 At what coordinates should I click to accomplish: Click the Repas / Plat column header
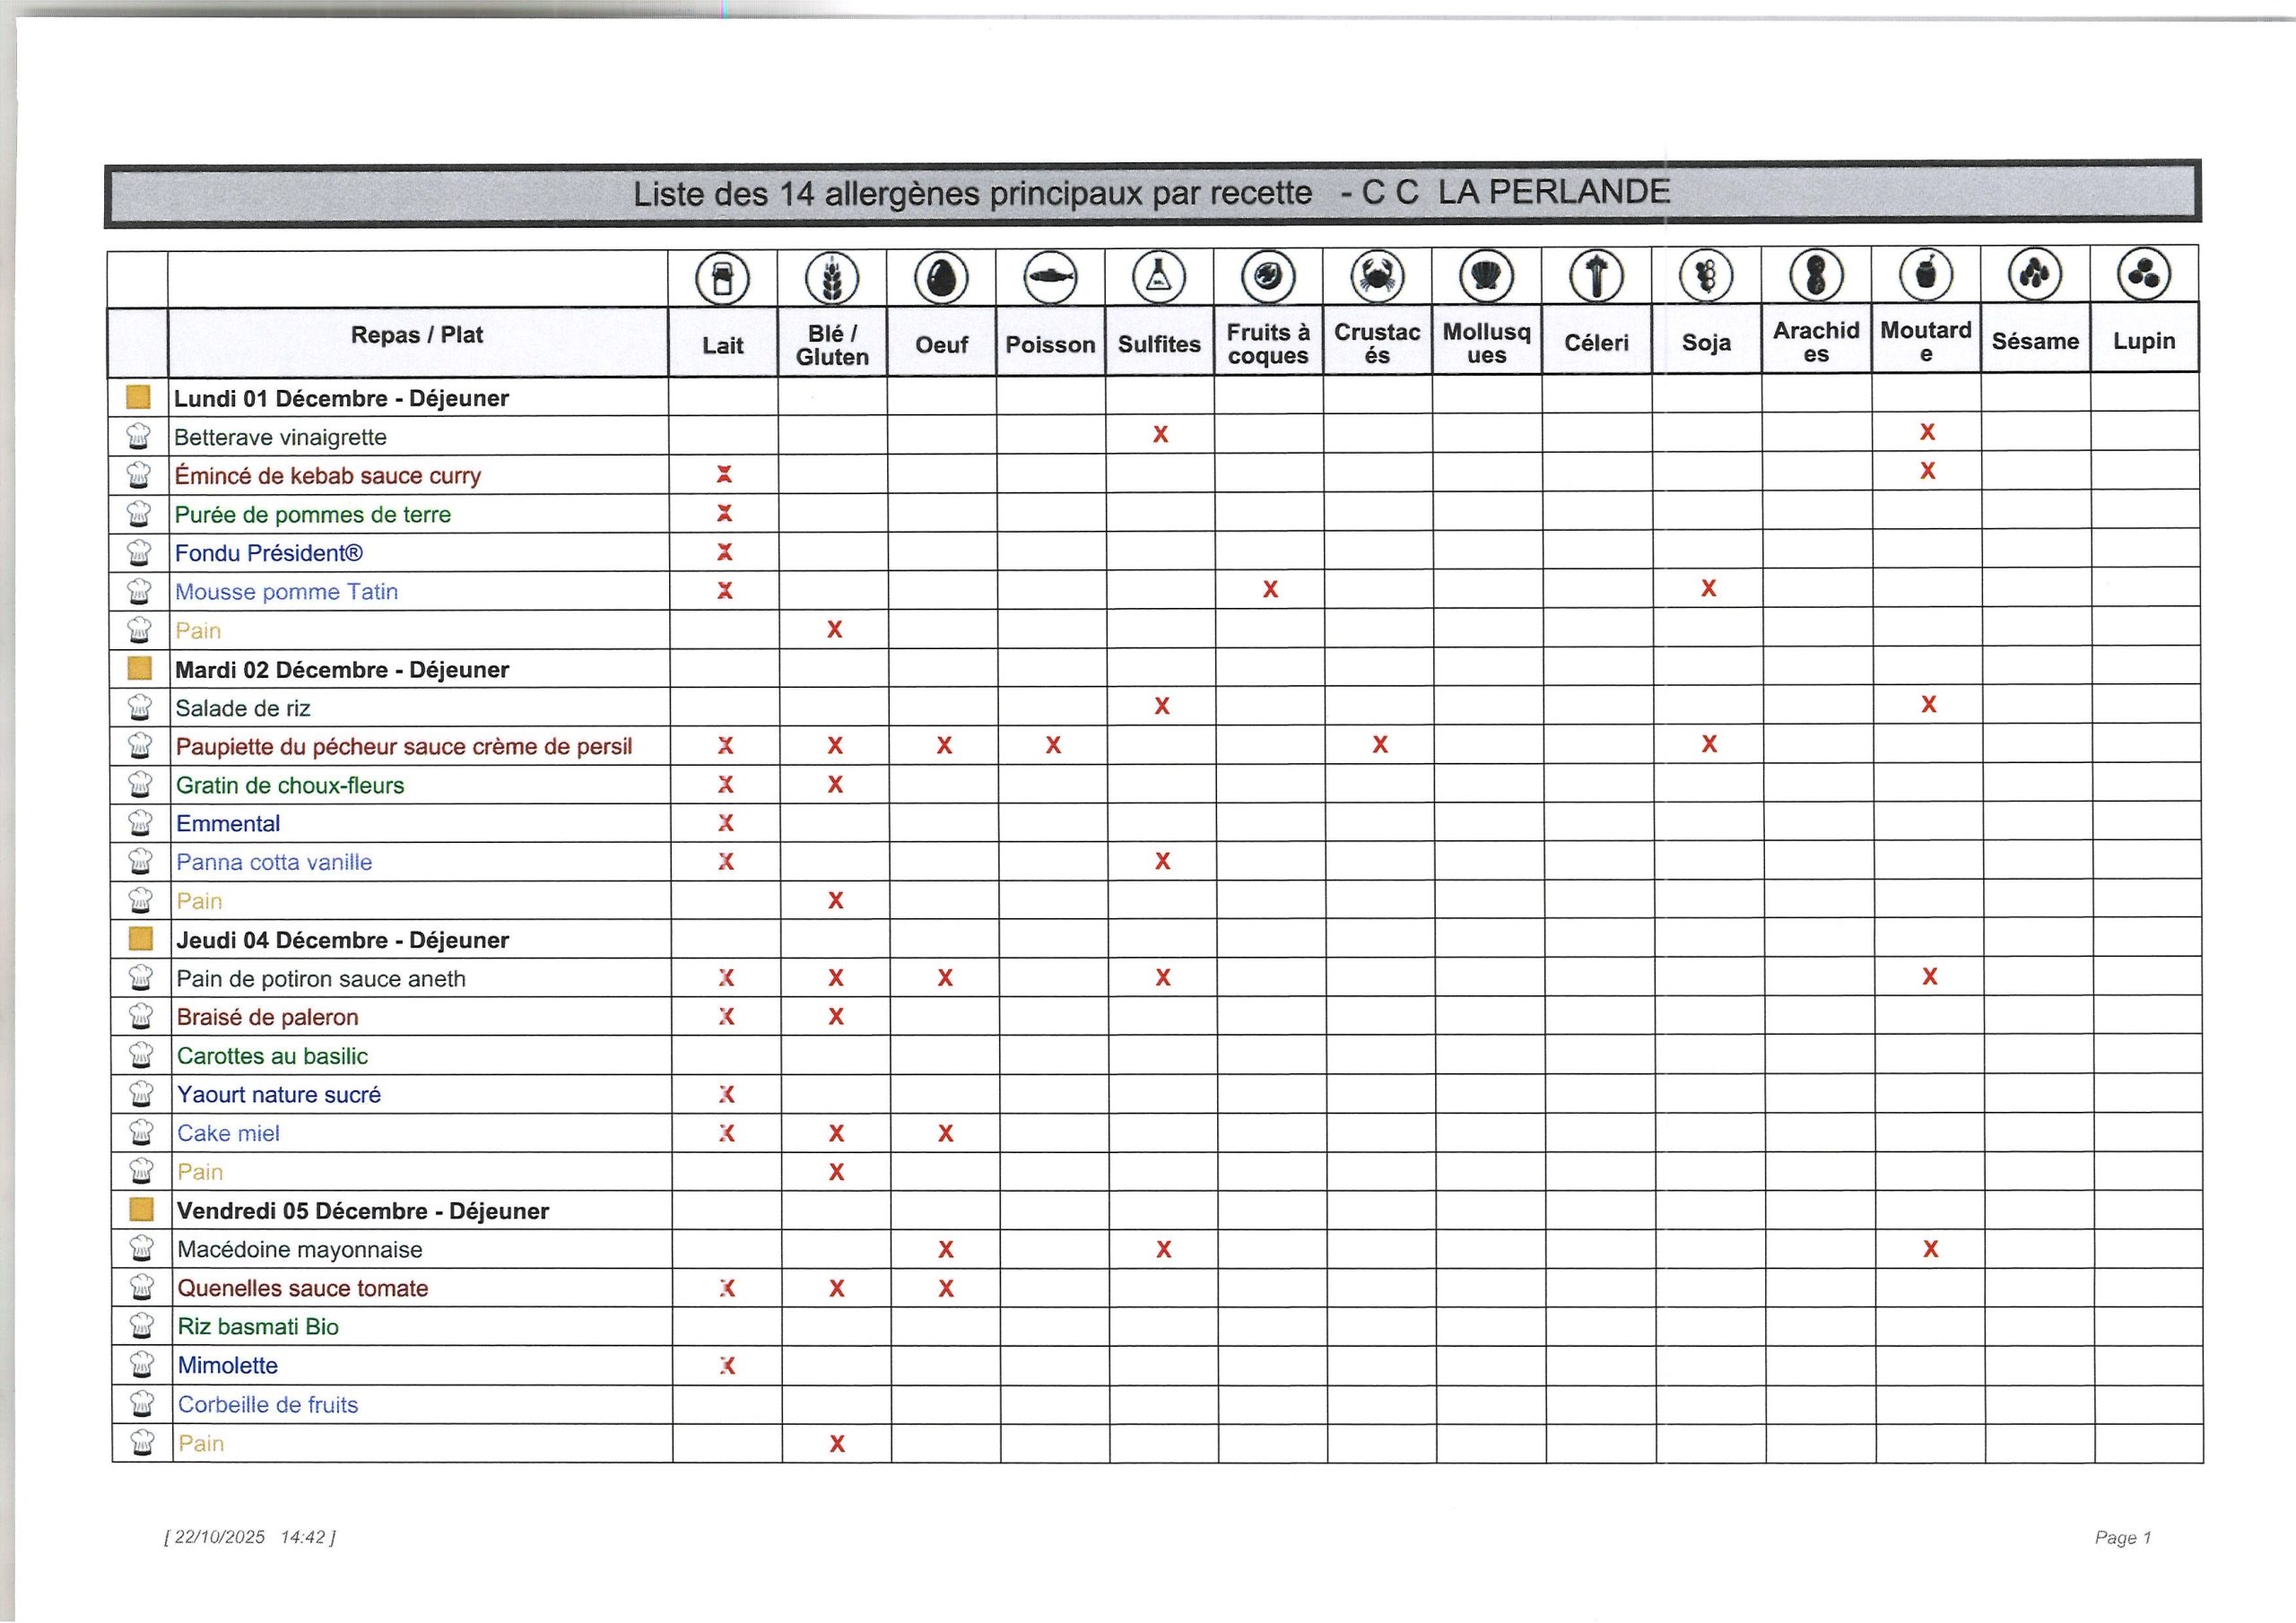tap(416, 335)
